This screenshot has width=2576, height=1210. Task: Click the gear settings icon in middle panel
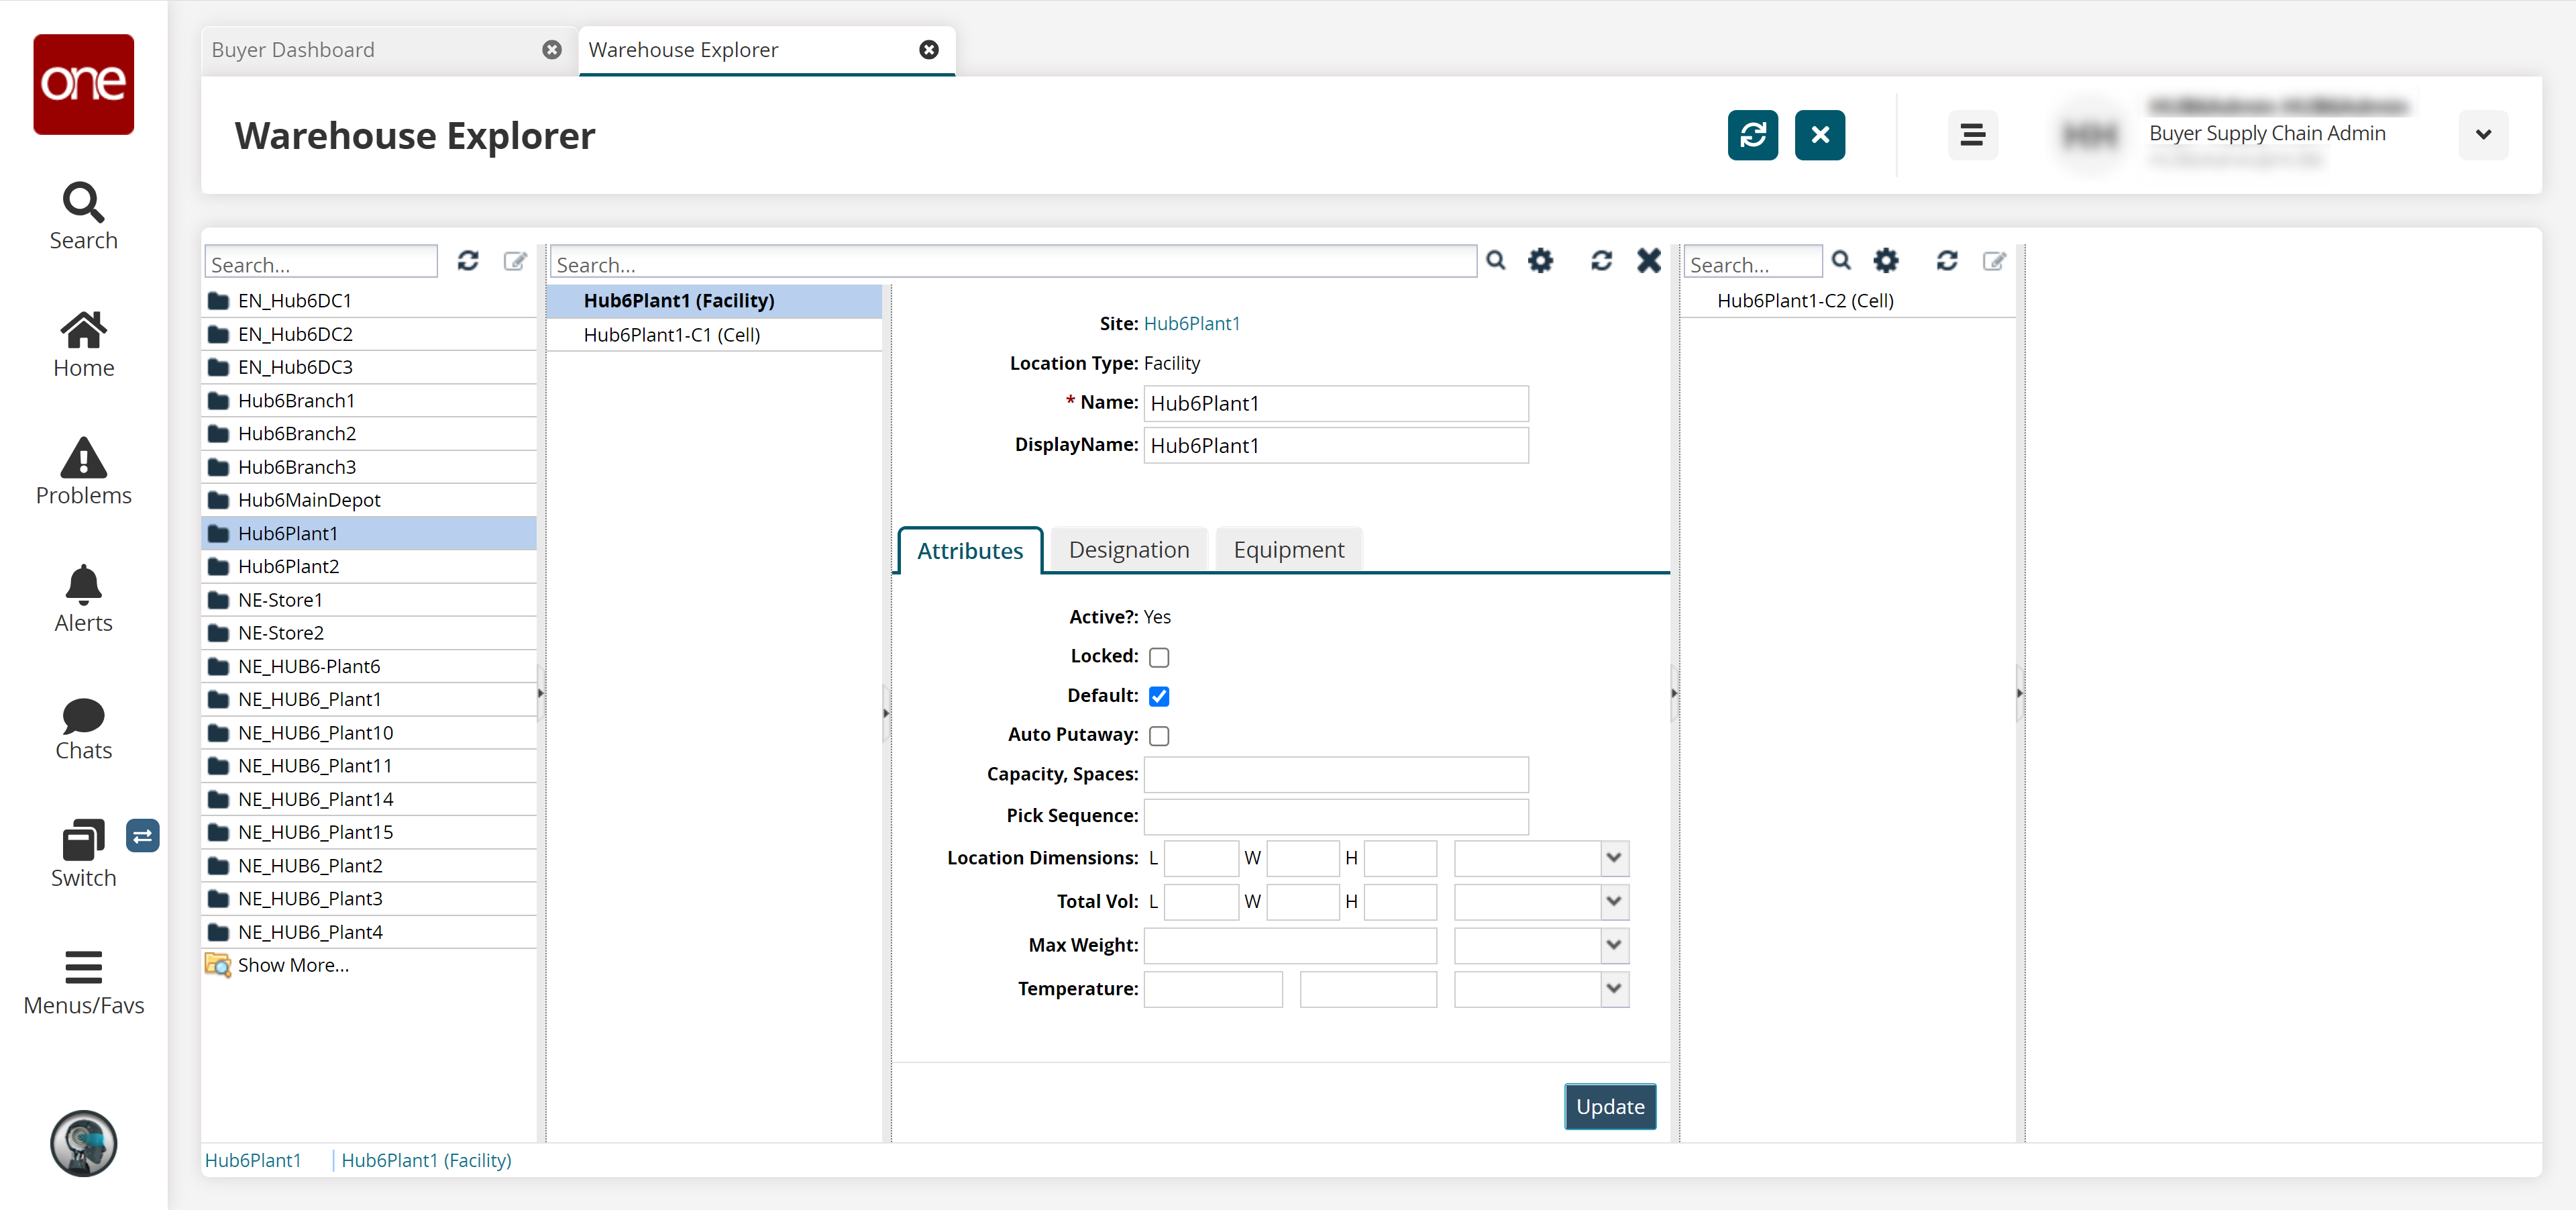click(x=1540, y=261)
